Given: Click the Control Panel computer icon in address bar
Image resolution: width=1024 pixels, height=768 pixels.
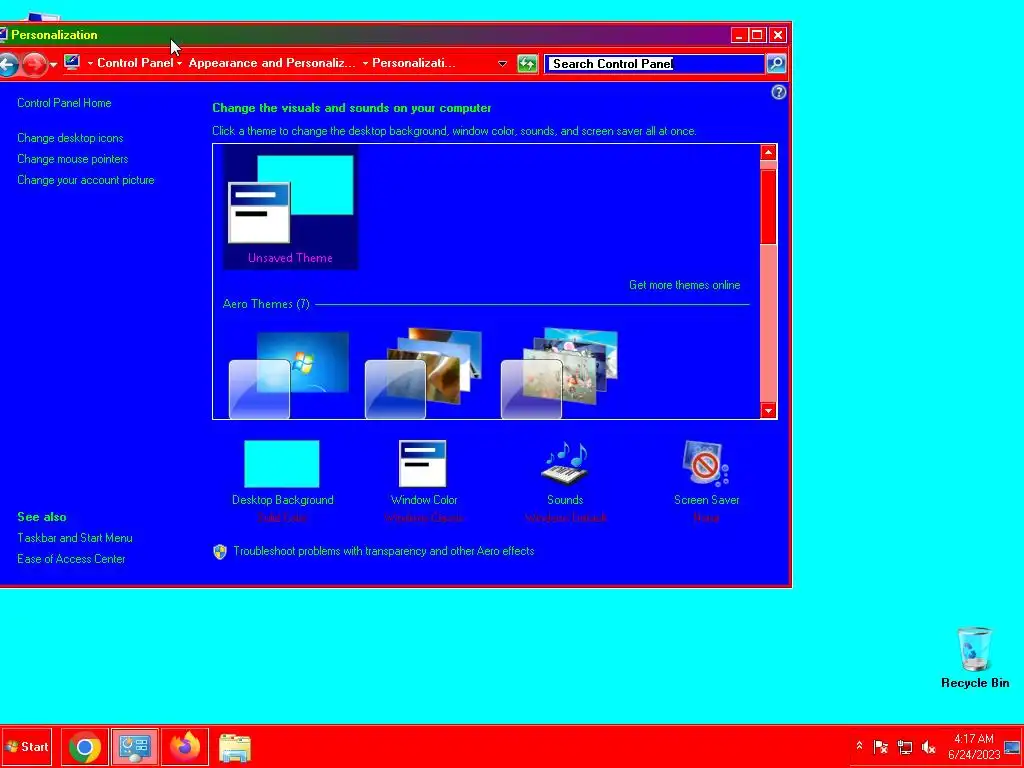Looking at the screenshot, I should 72,63.
